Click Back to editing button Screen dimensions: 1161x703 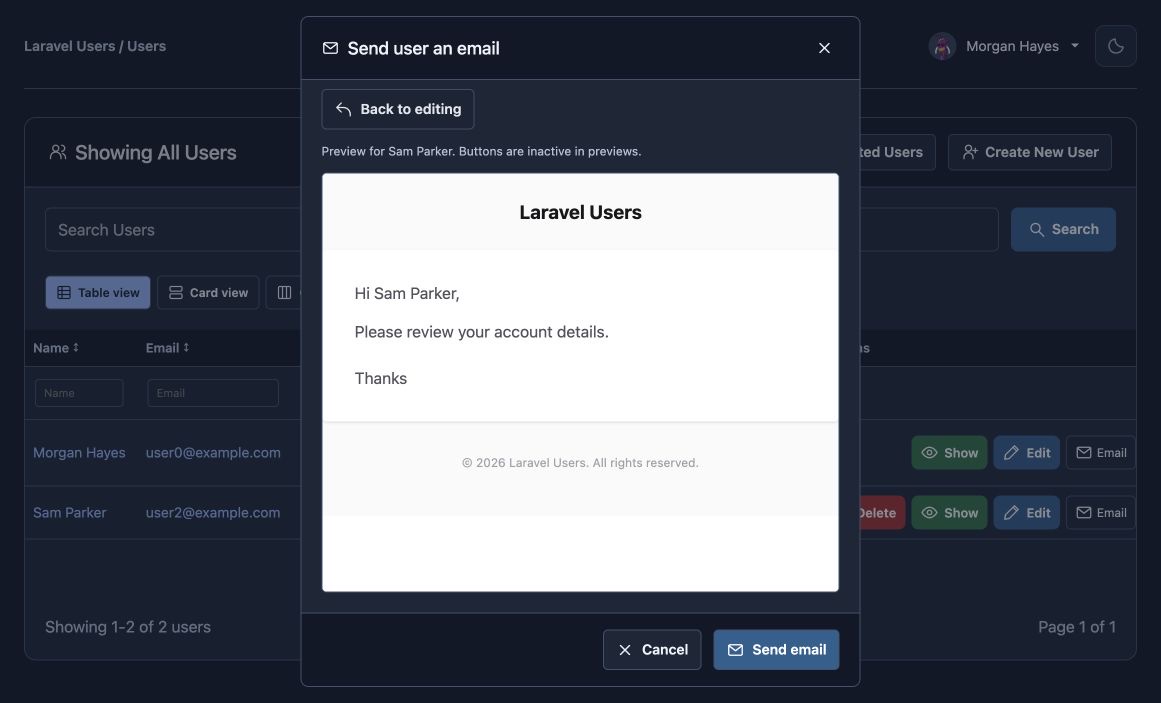pos(398,109)
